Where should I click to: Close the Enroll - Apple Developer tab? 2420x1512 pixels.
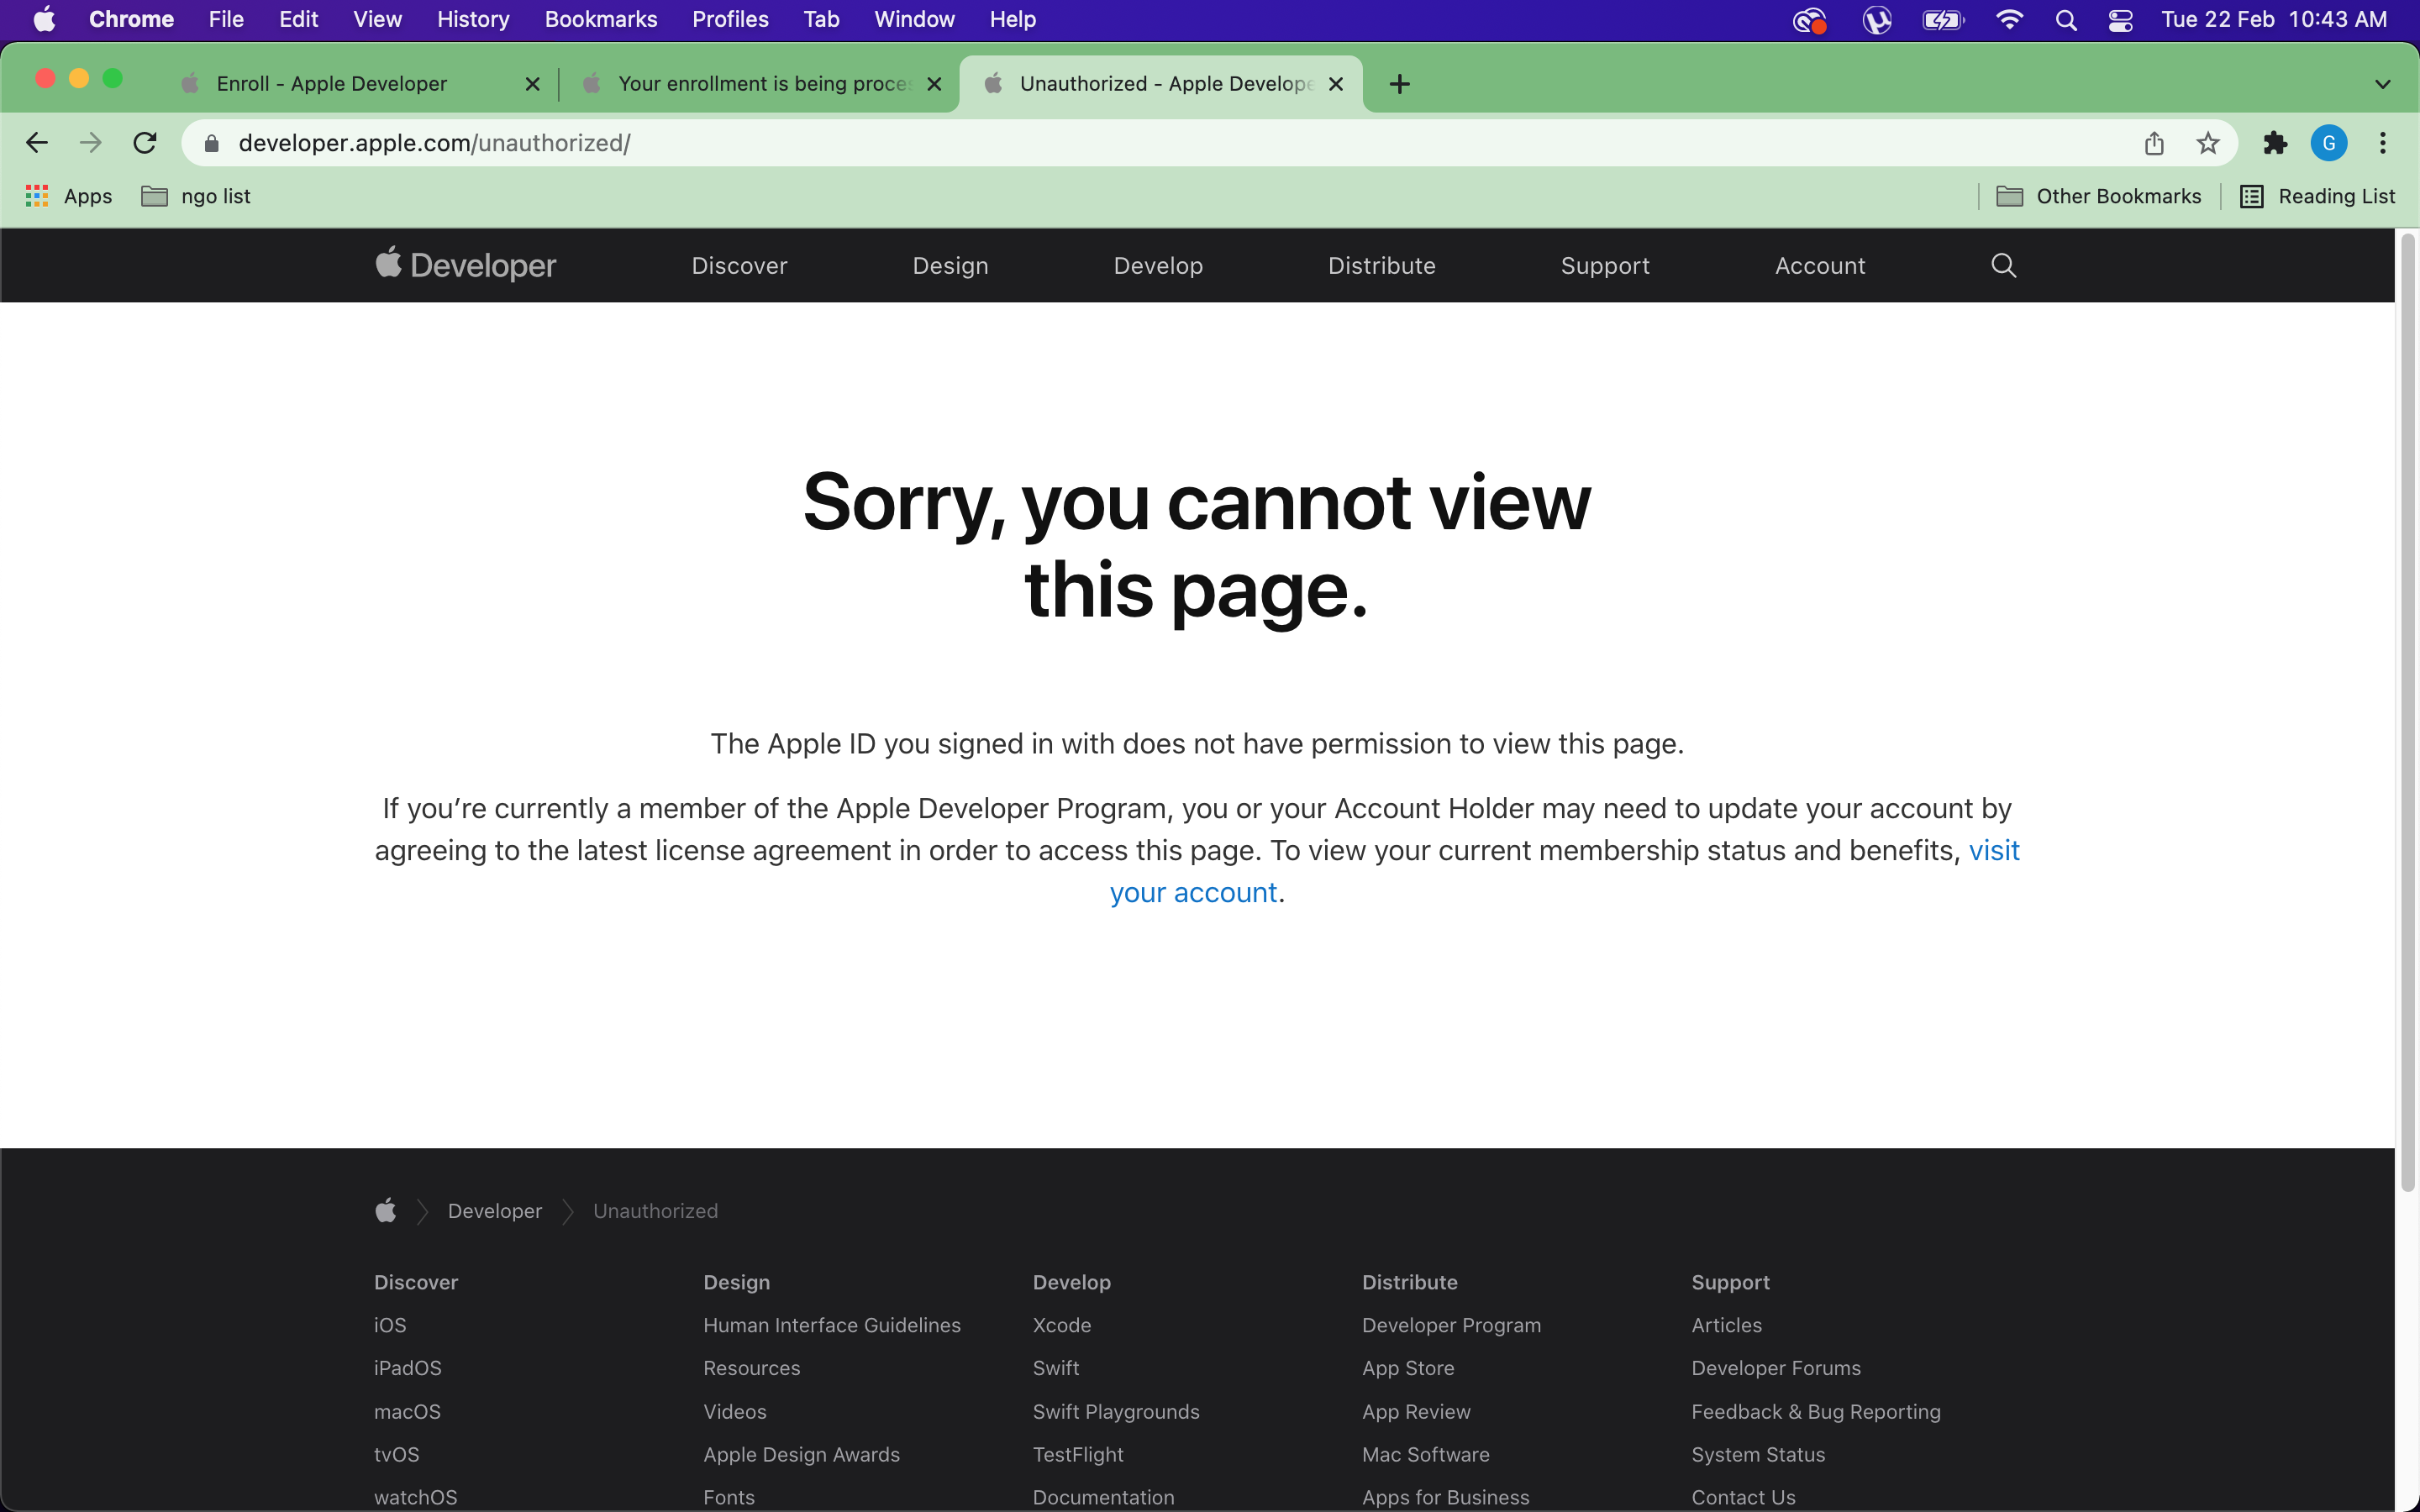pos(533,84)
